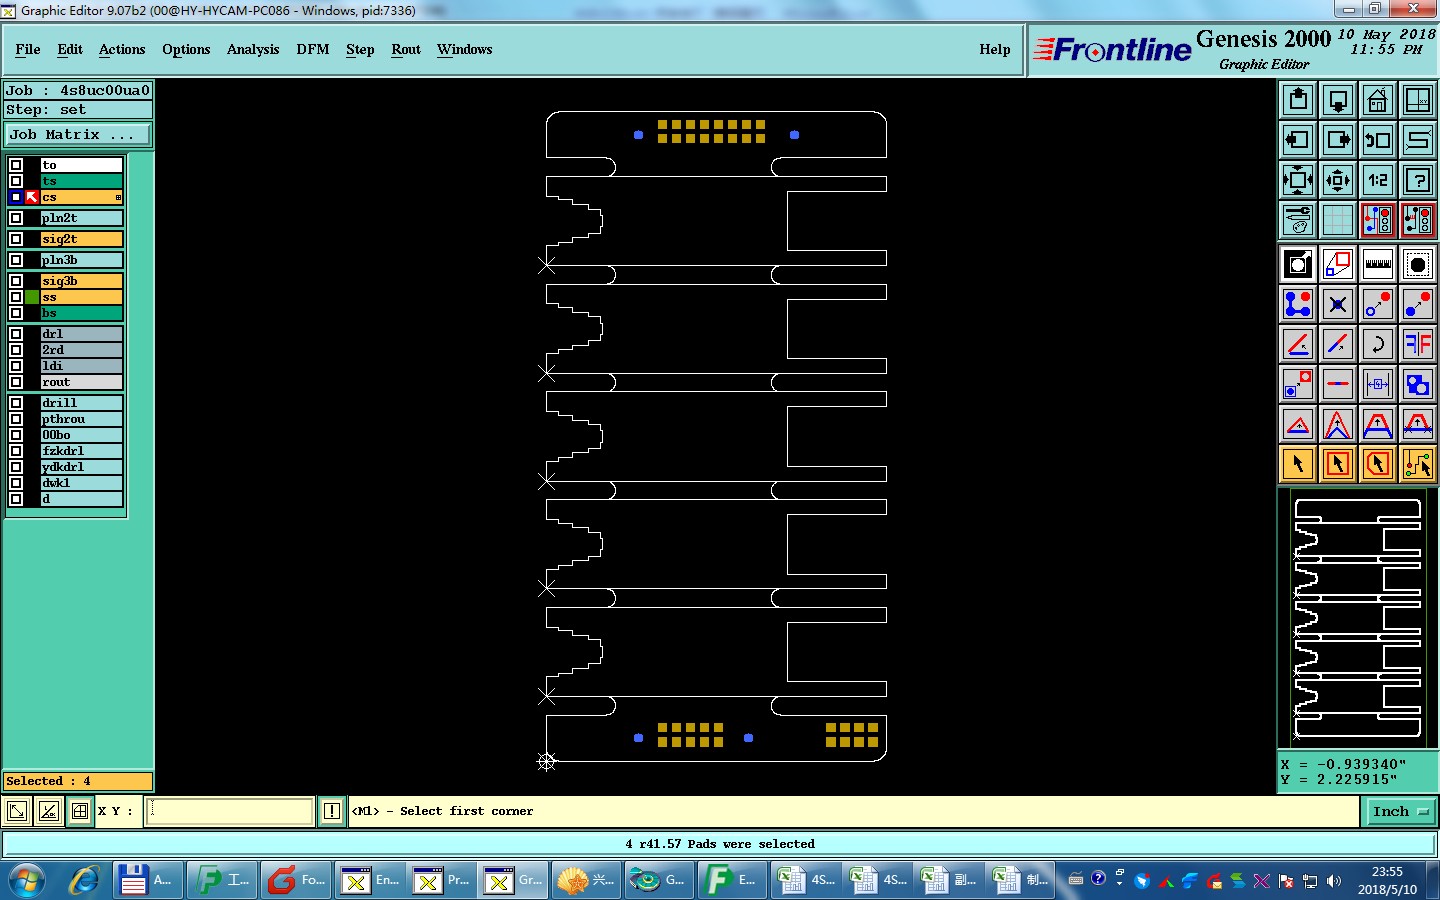Toggle the 'pln2t' layer checkbox

coord(16,218)
